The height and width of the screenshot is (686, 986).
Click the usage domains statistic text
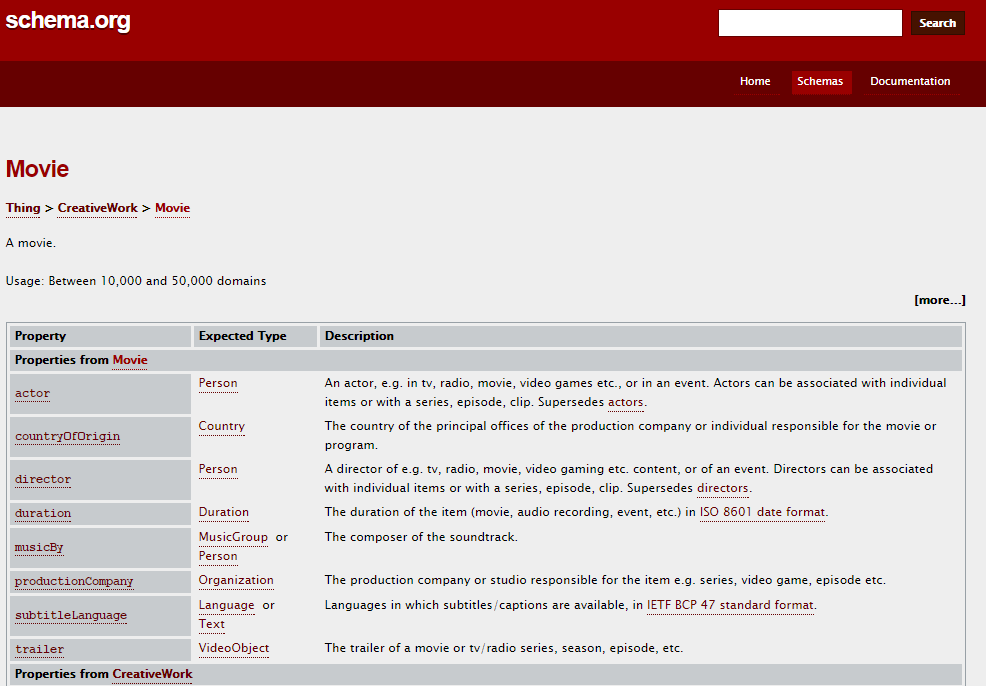[136, 281]
